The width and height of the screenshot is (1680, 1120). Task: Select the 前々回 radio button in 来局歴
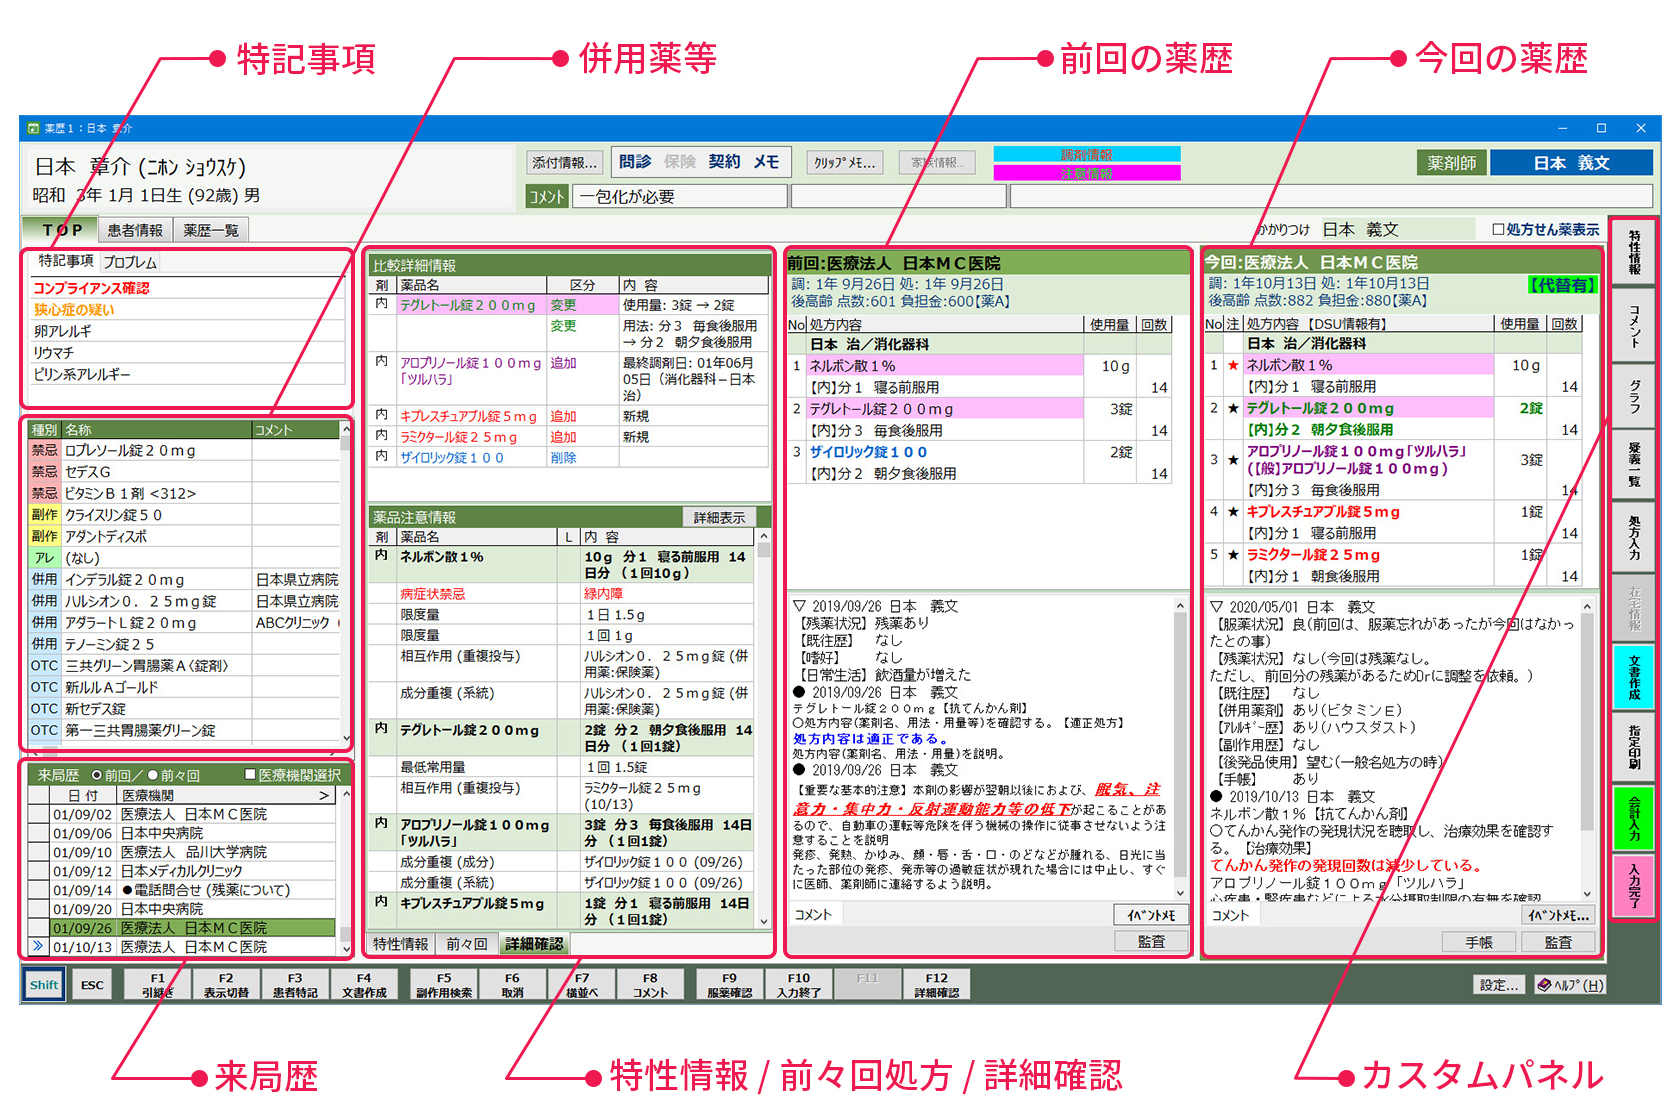(x=153, y=775)
